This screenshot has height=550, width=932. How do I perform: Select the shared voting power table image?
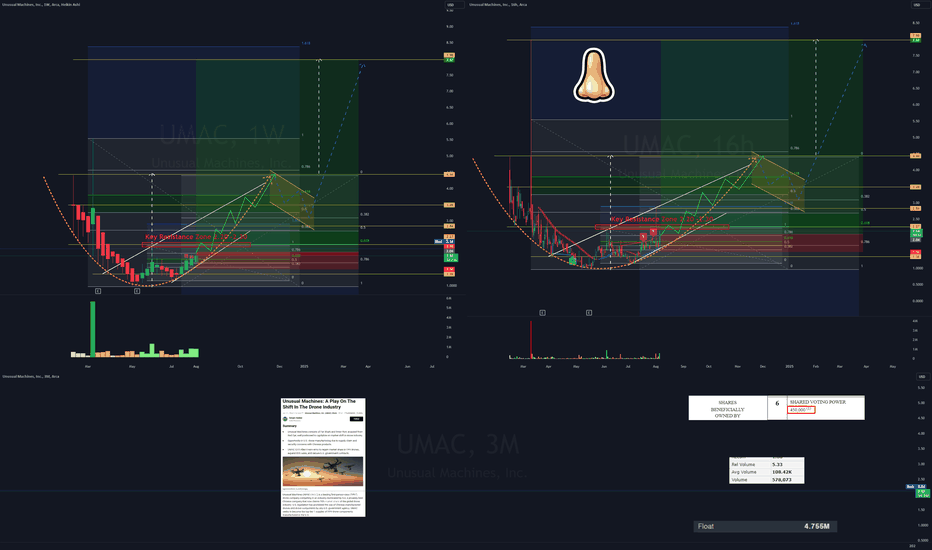(x=776, y=408)
